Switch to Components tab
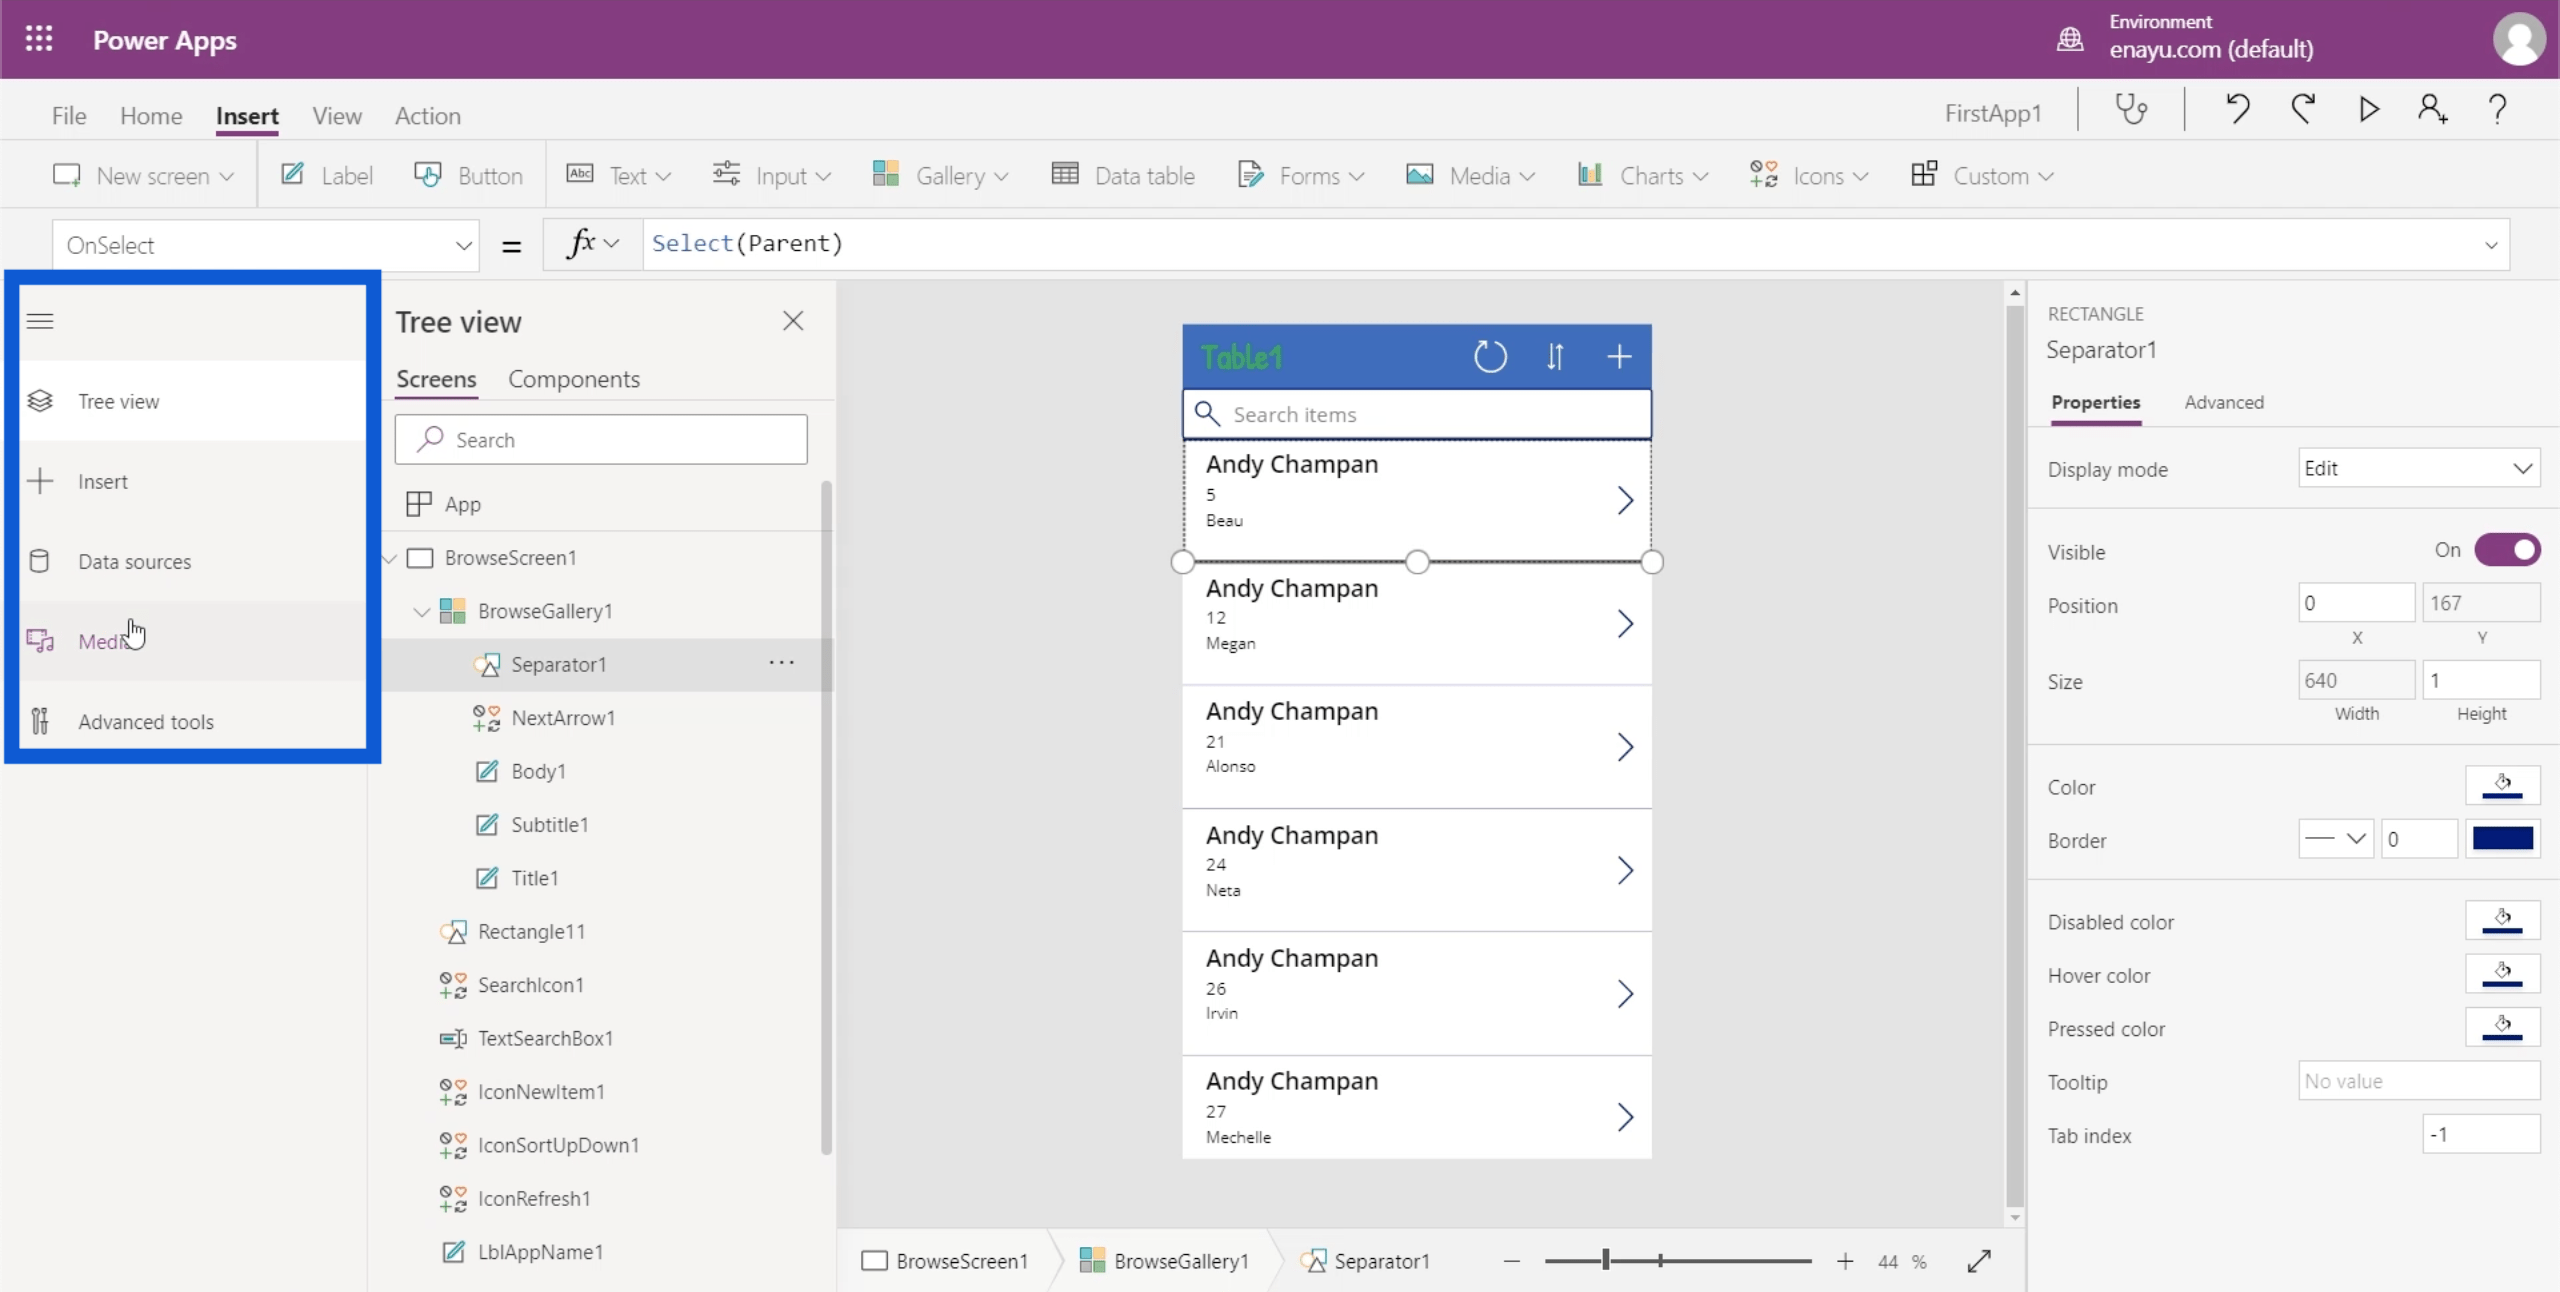 [x=573, y=377]
